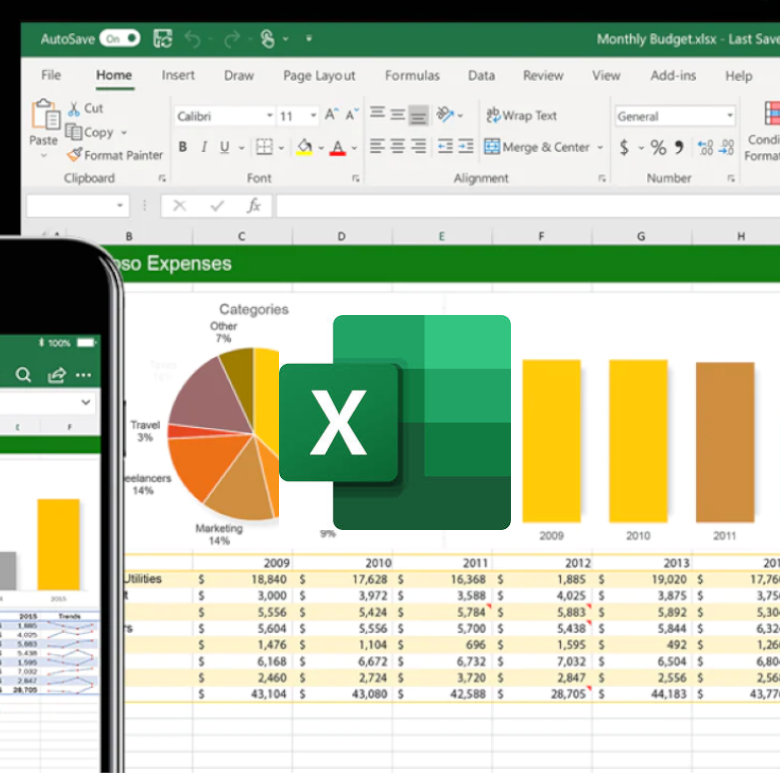
Task: Click in the formula bar input
Action: point(528,206)
